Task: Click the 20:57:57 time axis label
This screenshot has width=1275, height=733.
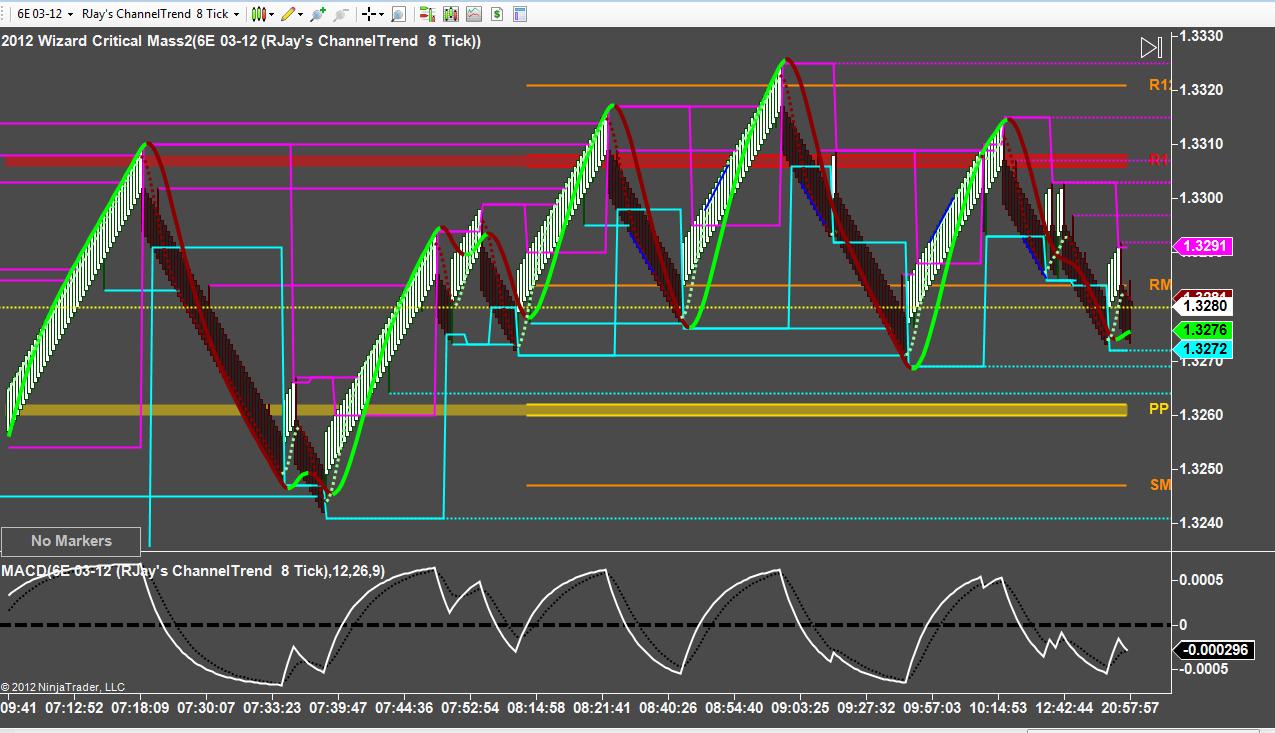Action: point(1130,708)
